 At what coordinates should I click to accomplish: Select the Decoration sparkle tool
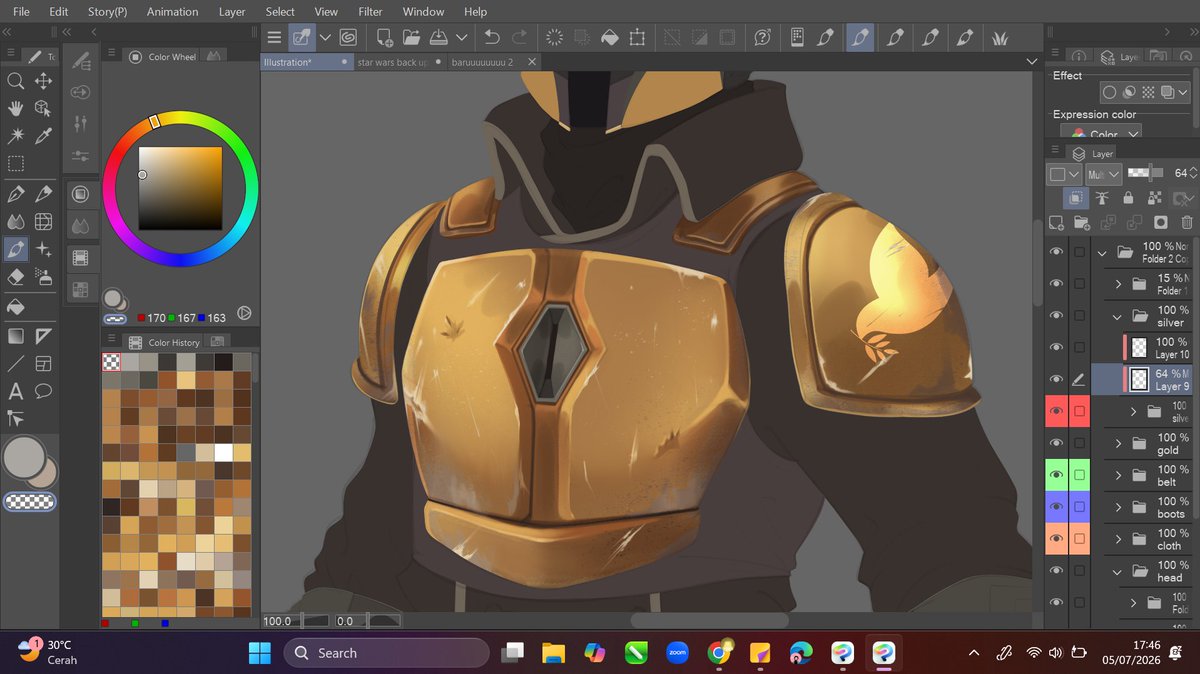pyautogui.click(x=43, y=249)
